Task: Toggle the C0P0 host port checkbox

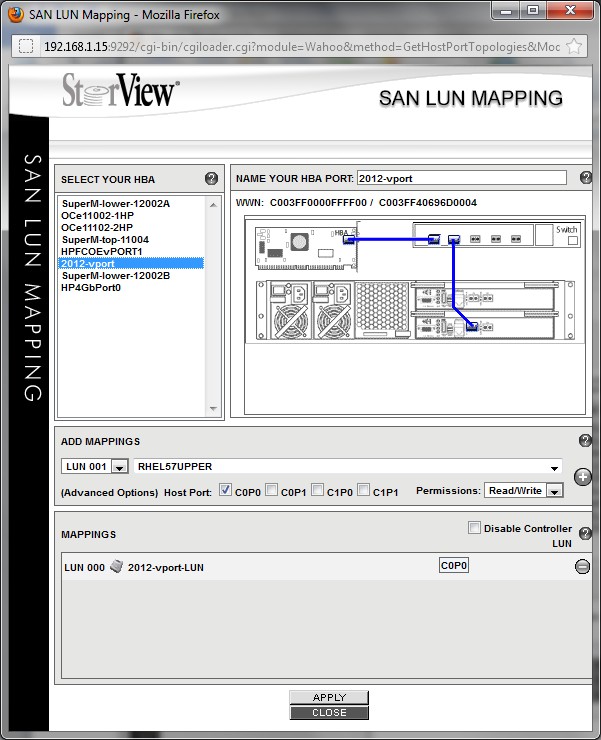Action: pyautogui.click(x=225, y=490)
